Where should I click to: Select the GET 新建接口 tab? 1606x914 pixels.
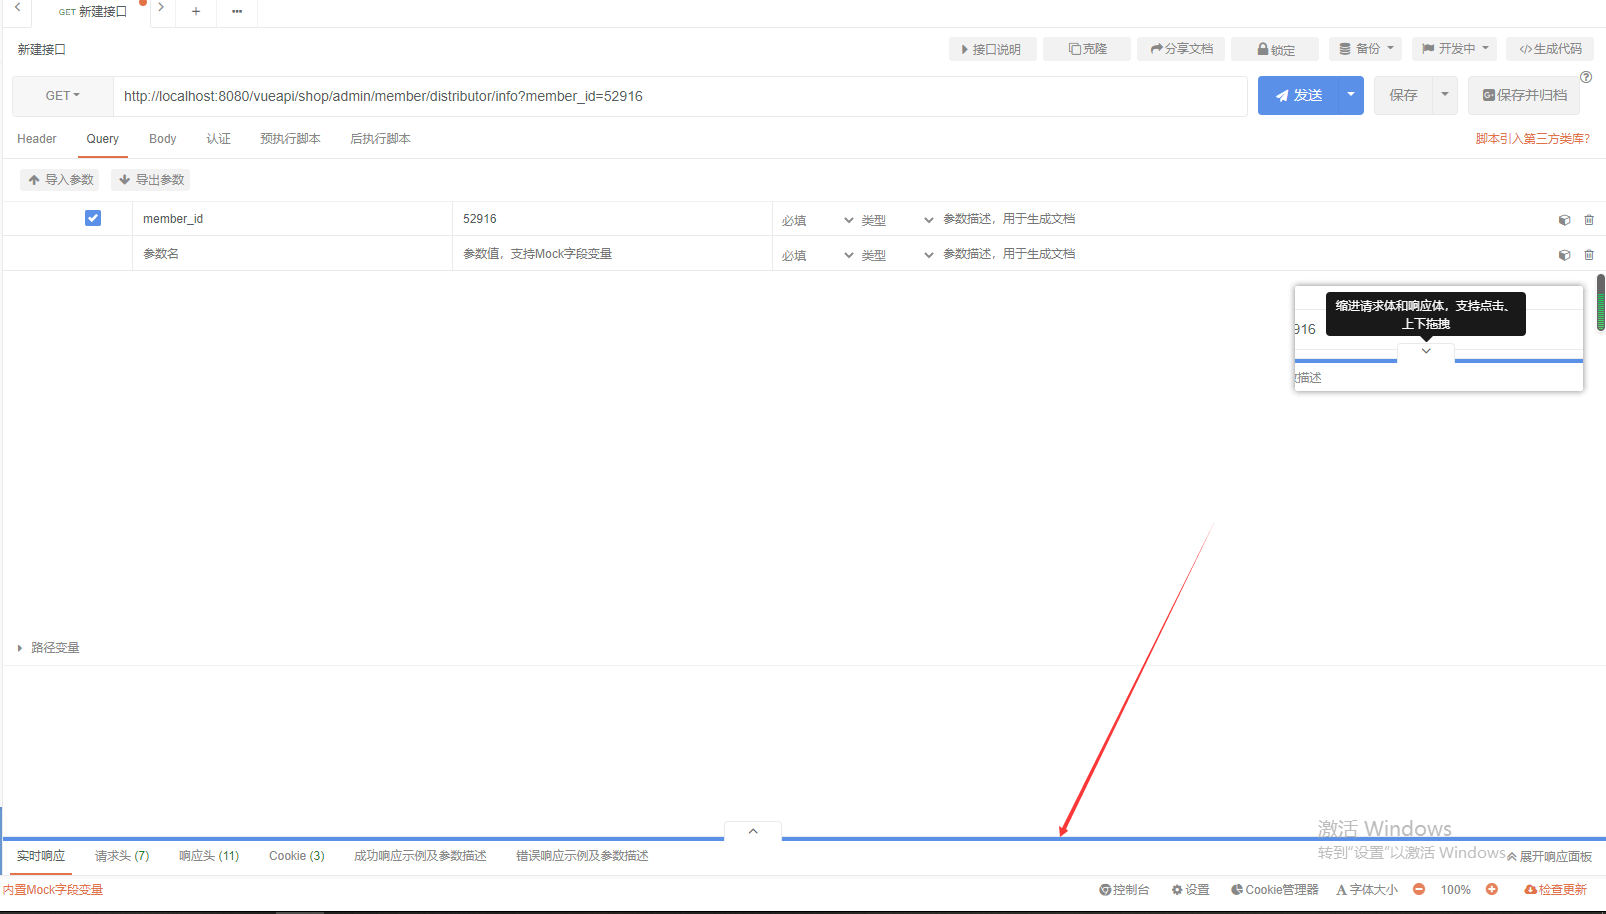(x=92, y=12)
